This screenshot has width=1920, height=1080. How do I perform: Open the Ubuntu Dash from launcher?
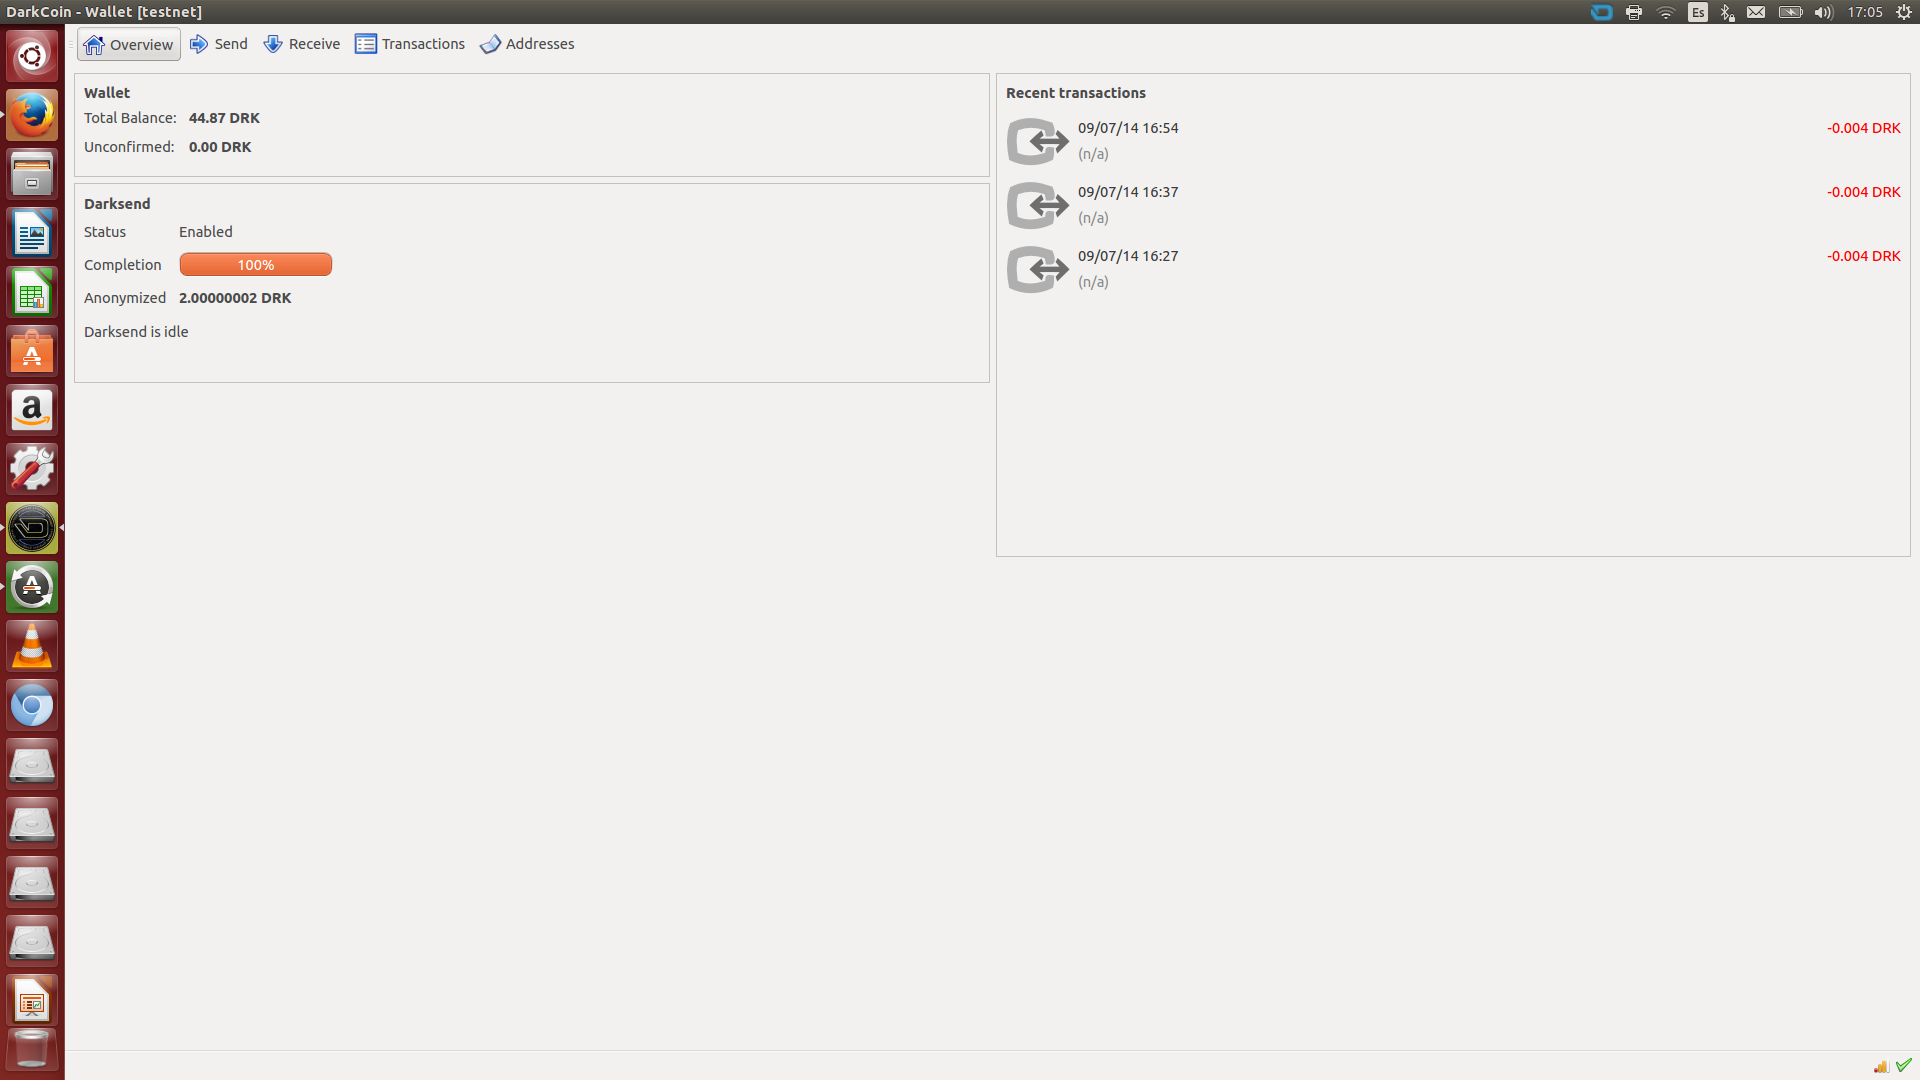click(x=32, y=56)
